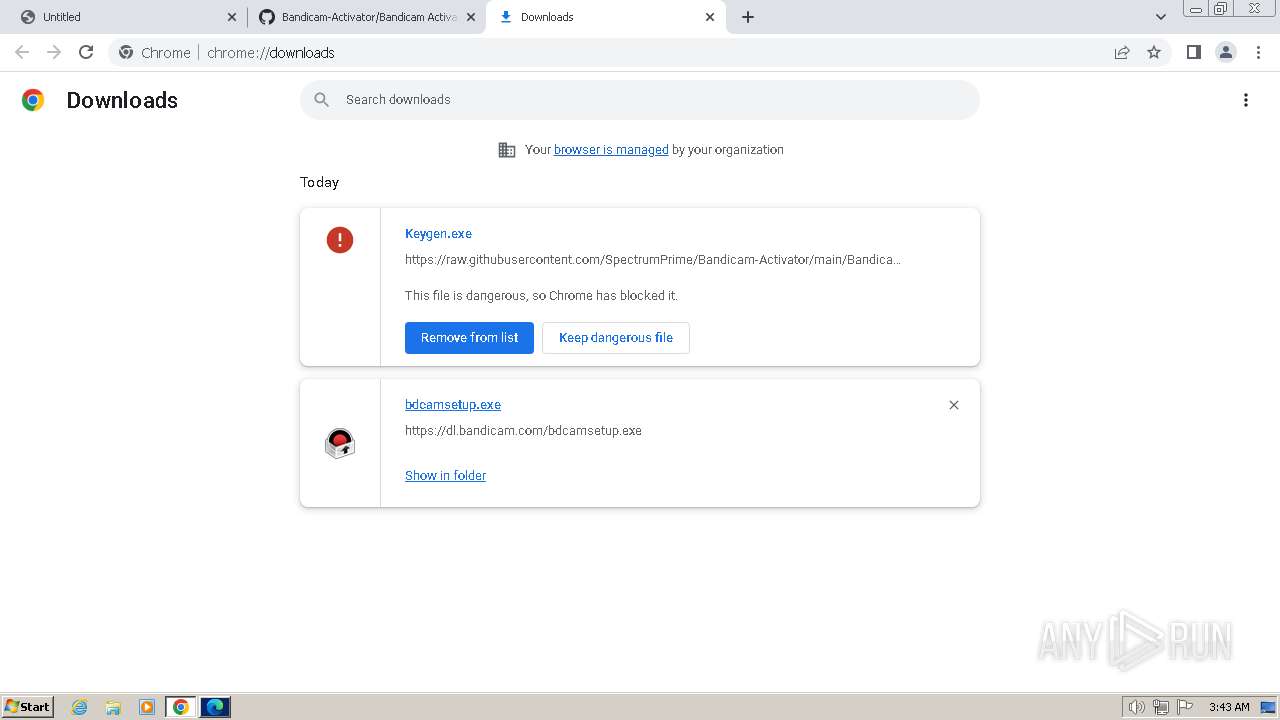Click Keep dangerous file button
The height and width of the screenshot is (720, 1280).
616,338
